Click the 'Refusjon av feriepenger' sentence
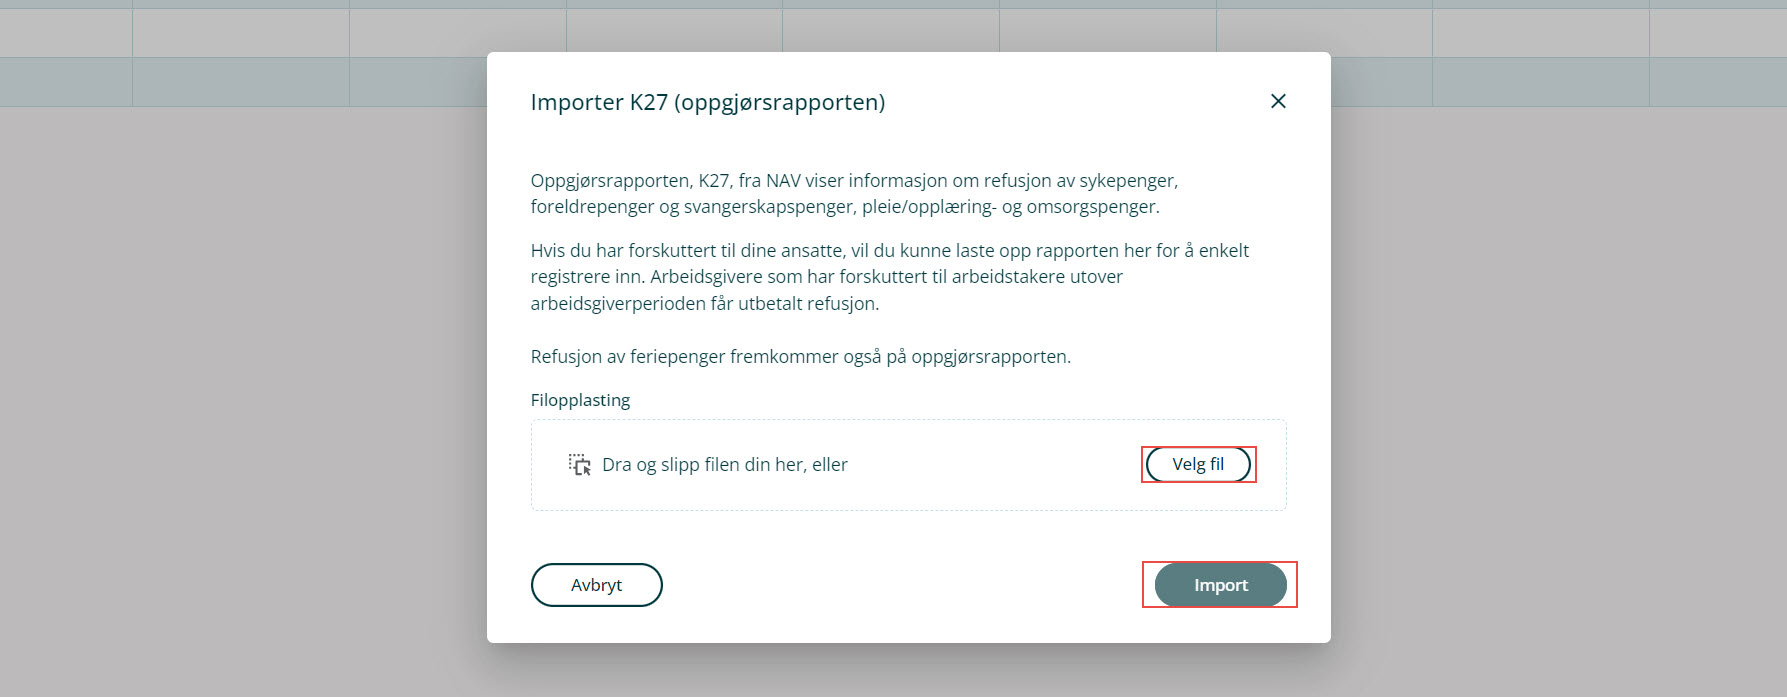Viewport: 1787px width, 697px height. coord(800,357)
